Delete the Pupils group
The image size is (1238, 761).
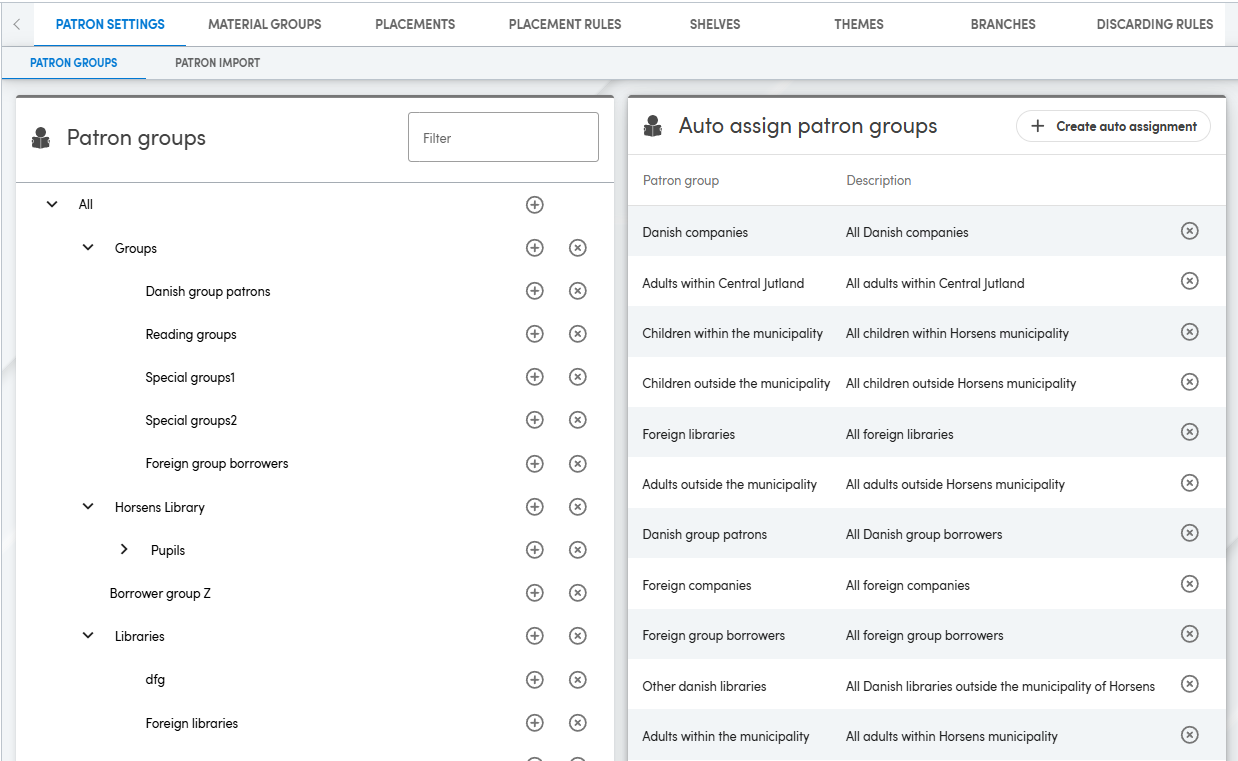pos(578,550)
